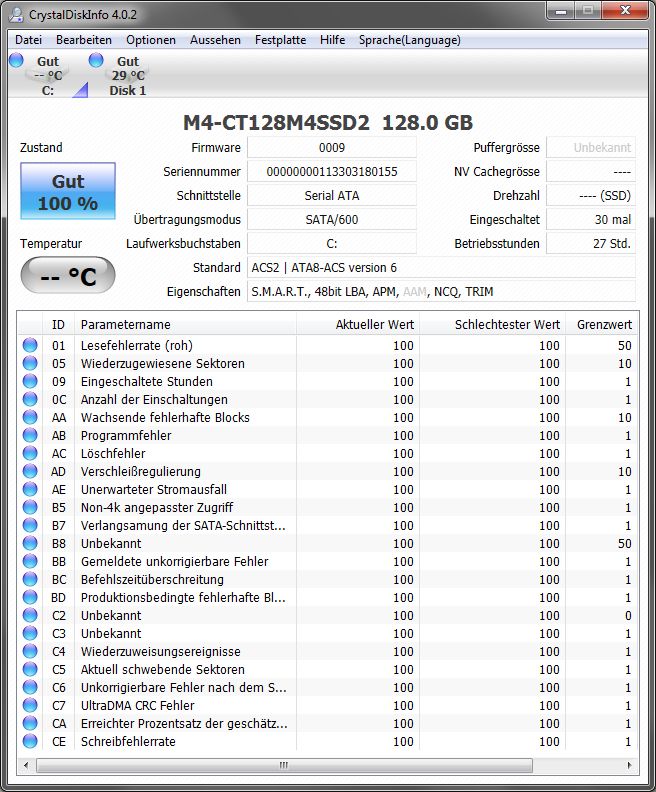Image resolution: width=656 pixels, height=792 pixels.
Task: Open the Hilfe menu
Action: [332, 40]
